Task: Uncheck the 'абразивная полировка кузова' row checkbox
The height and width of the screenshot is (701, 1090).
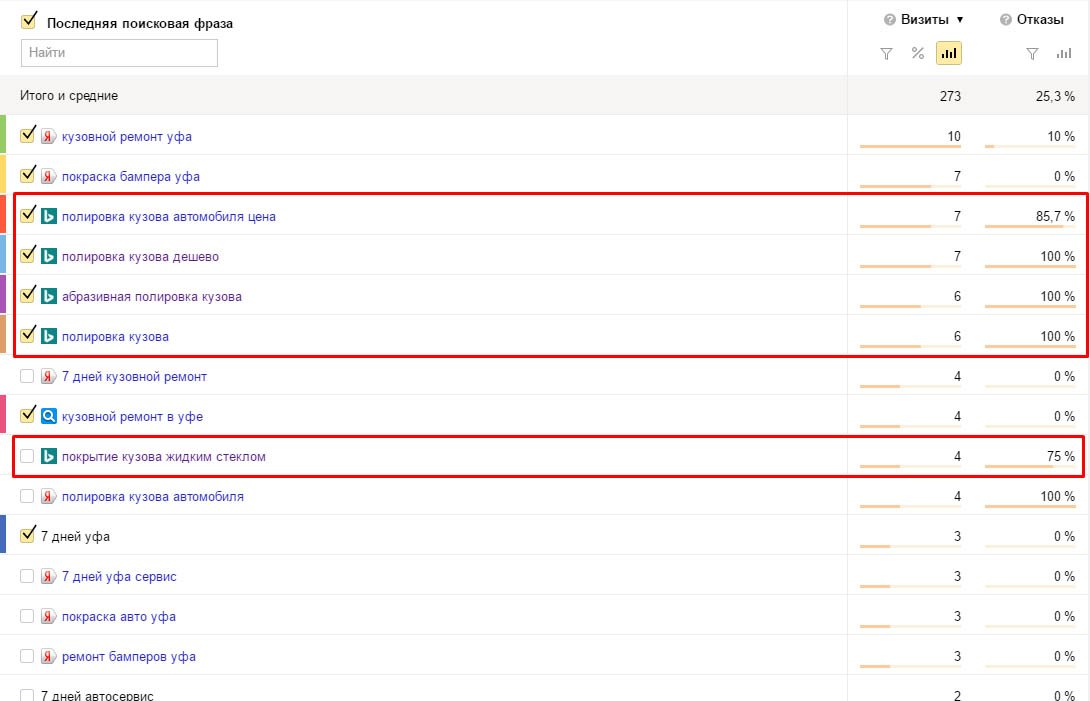Action: coord(27,295)
